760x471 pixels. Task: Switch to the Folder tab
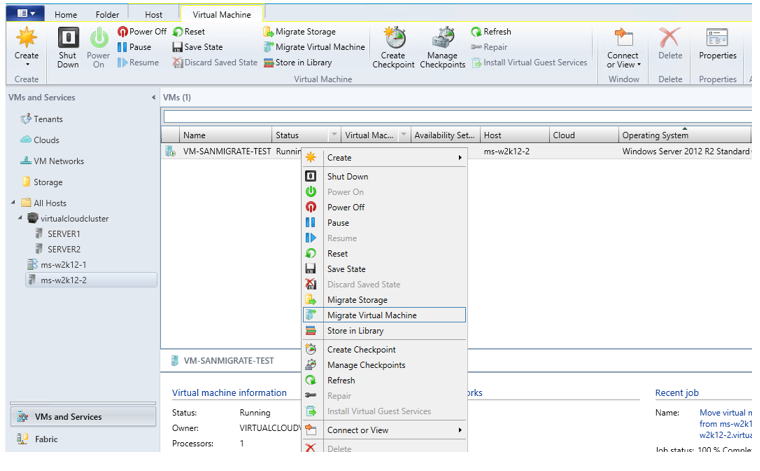coord(107,15)
